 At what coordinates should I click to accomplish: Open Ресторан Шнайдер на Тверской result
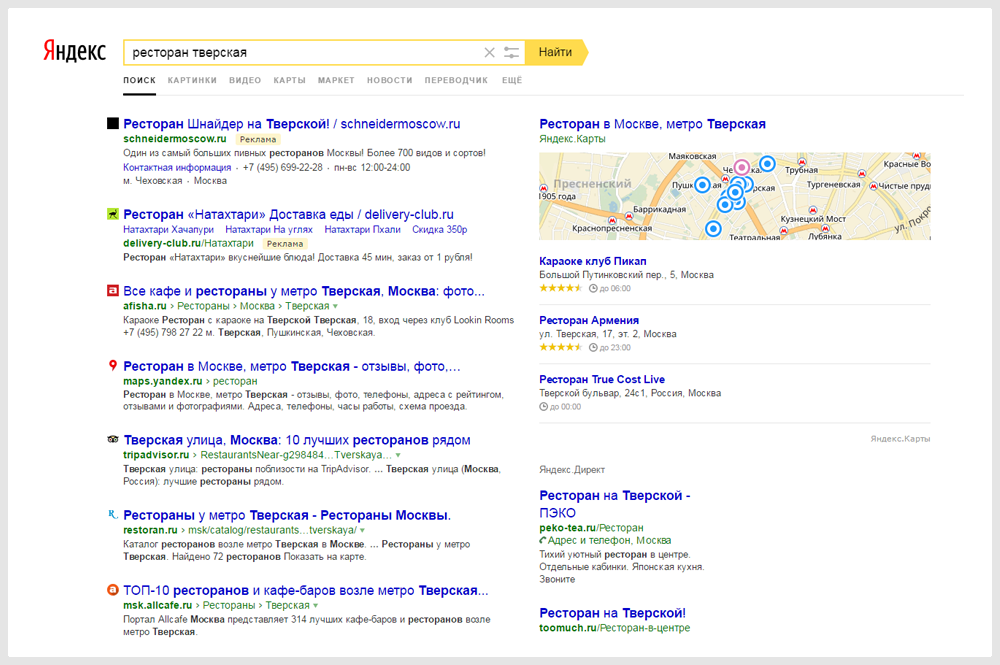[291, 124]
